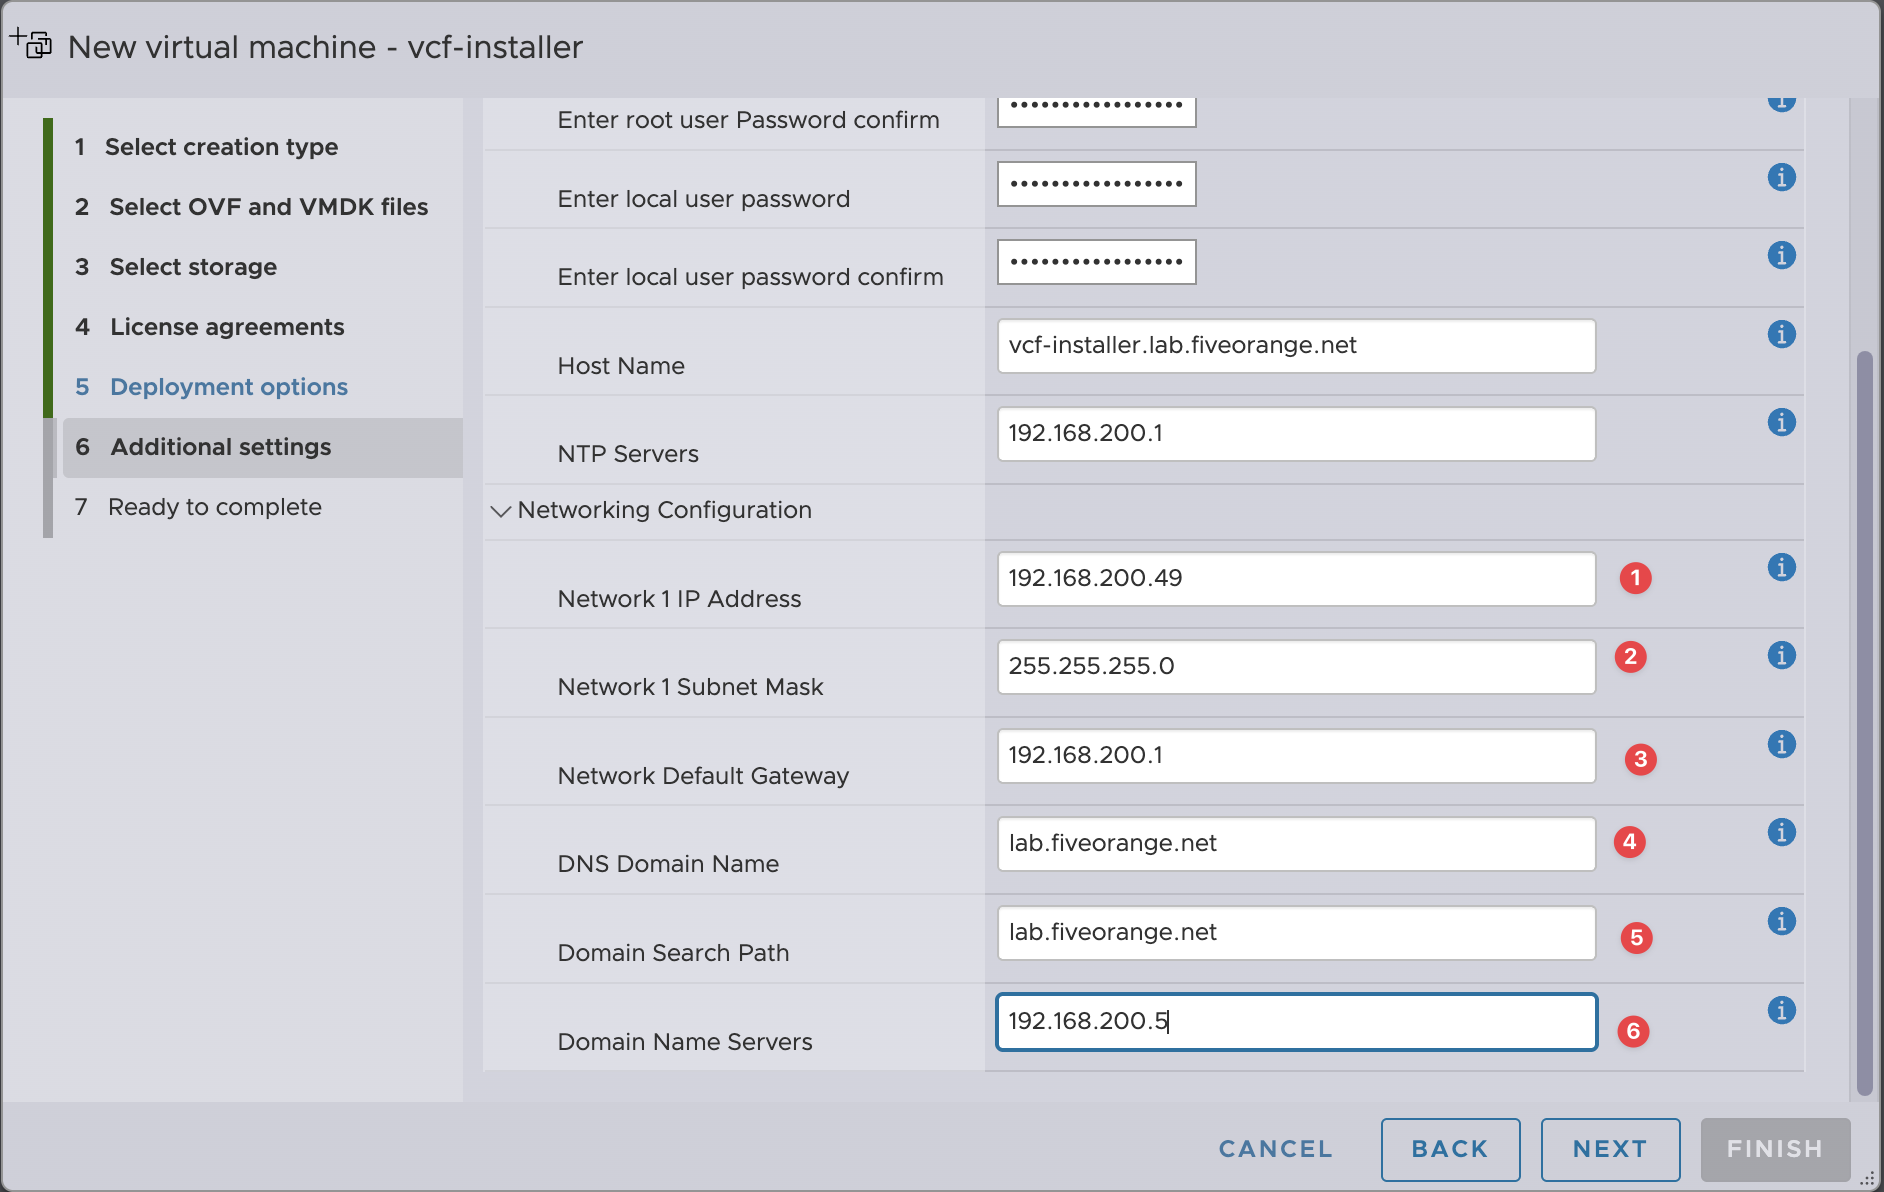This screenshot has width=1884, height=1192.
Task: Open info icon for Network 1 IP Address
Action: (1781, 567)
